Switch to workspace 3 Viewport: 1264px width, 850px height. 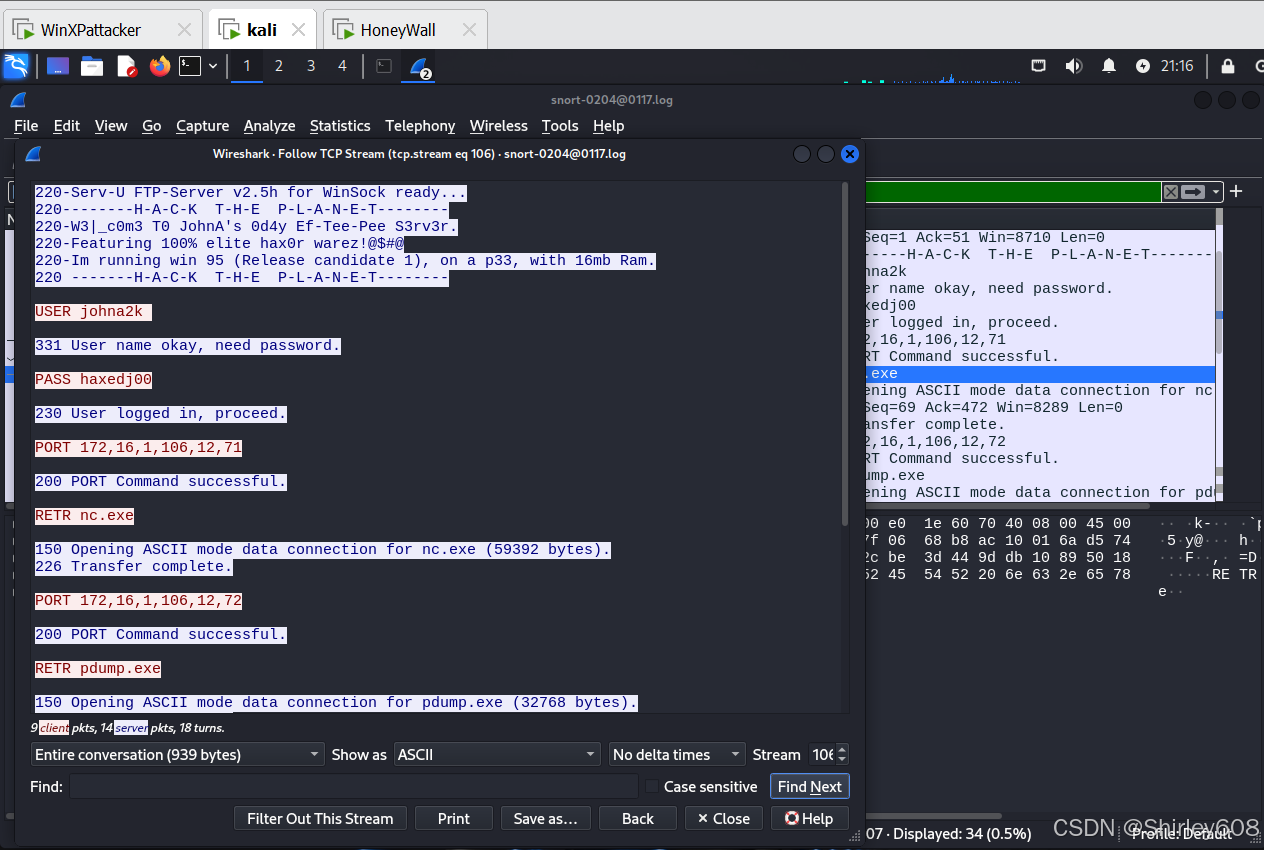(311, 66)
